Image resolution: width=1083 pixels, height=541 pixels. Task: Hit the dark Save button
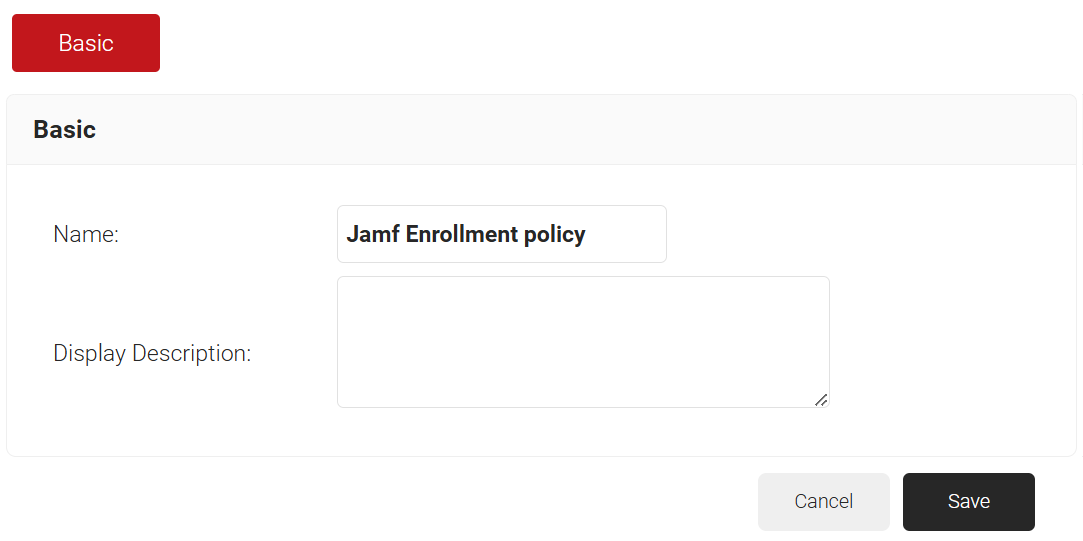(x=968, y=502)
